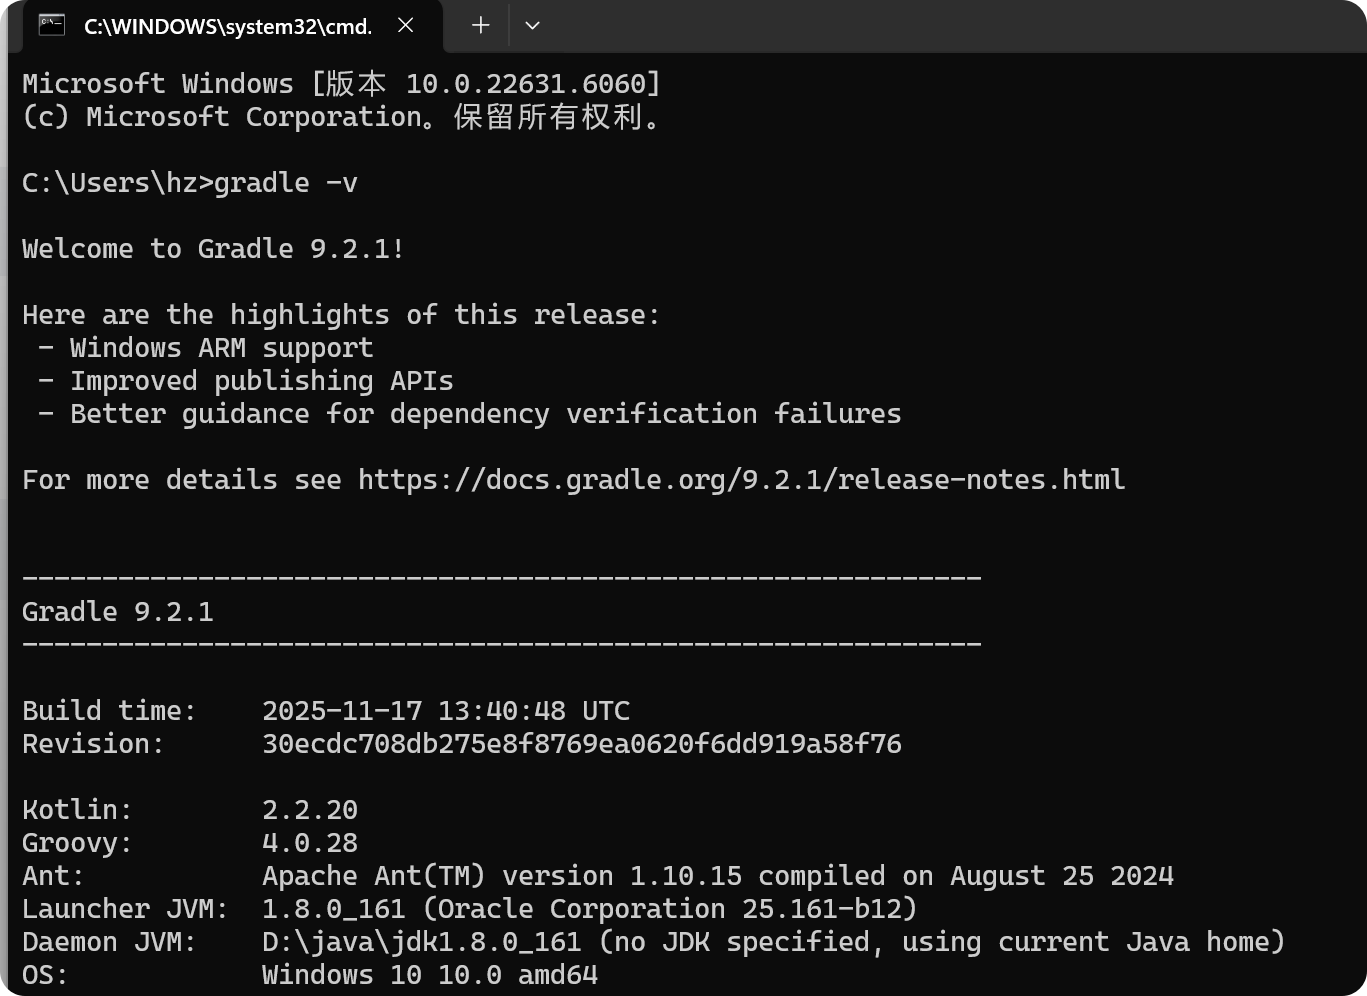Select the C:\WINDOWS\system32\cmd. tab title
Viewport: 1367px width, 996px height.
228,27
